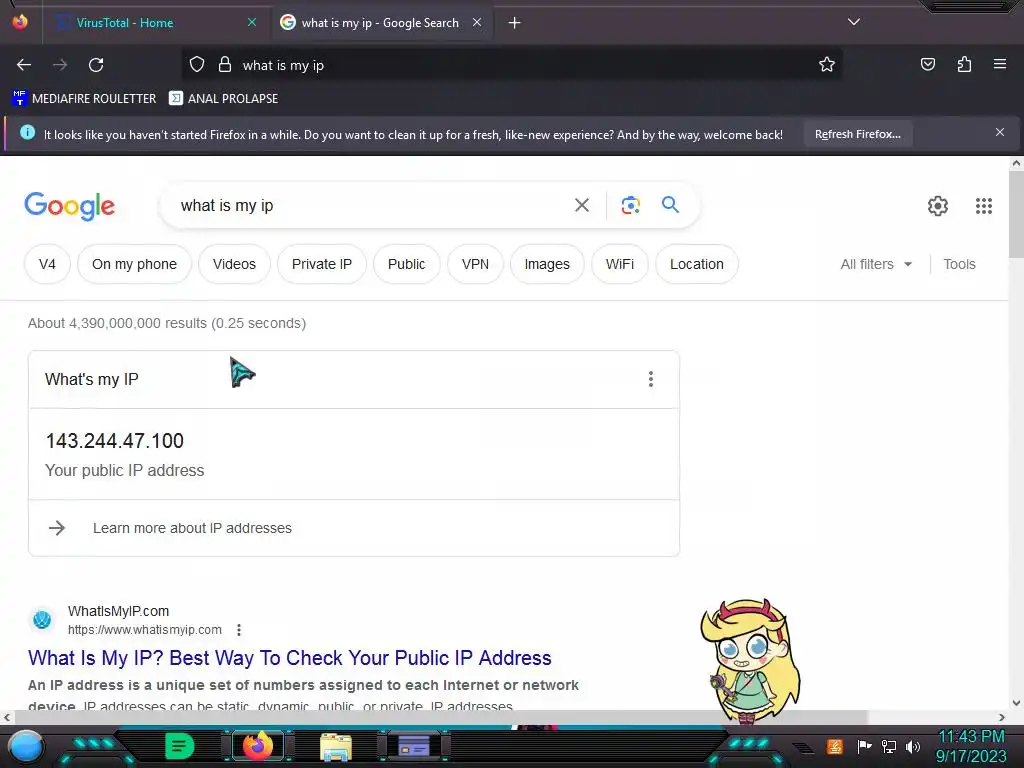The image size is (1024, 768).
Task: Reload the current page
Action: tap(96, 65)
